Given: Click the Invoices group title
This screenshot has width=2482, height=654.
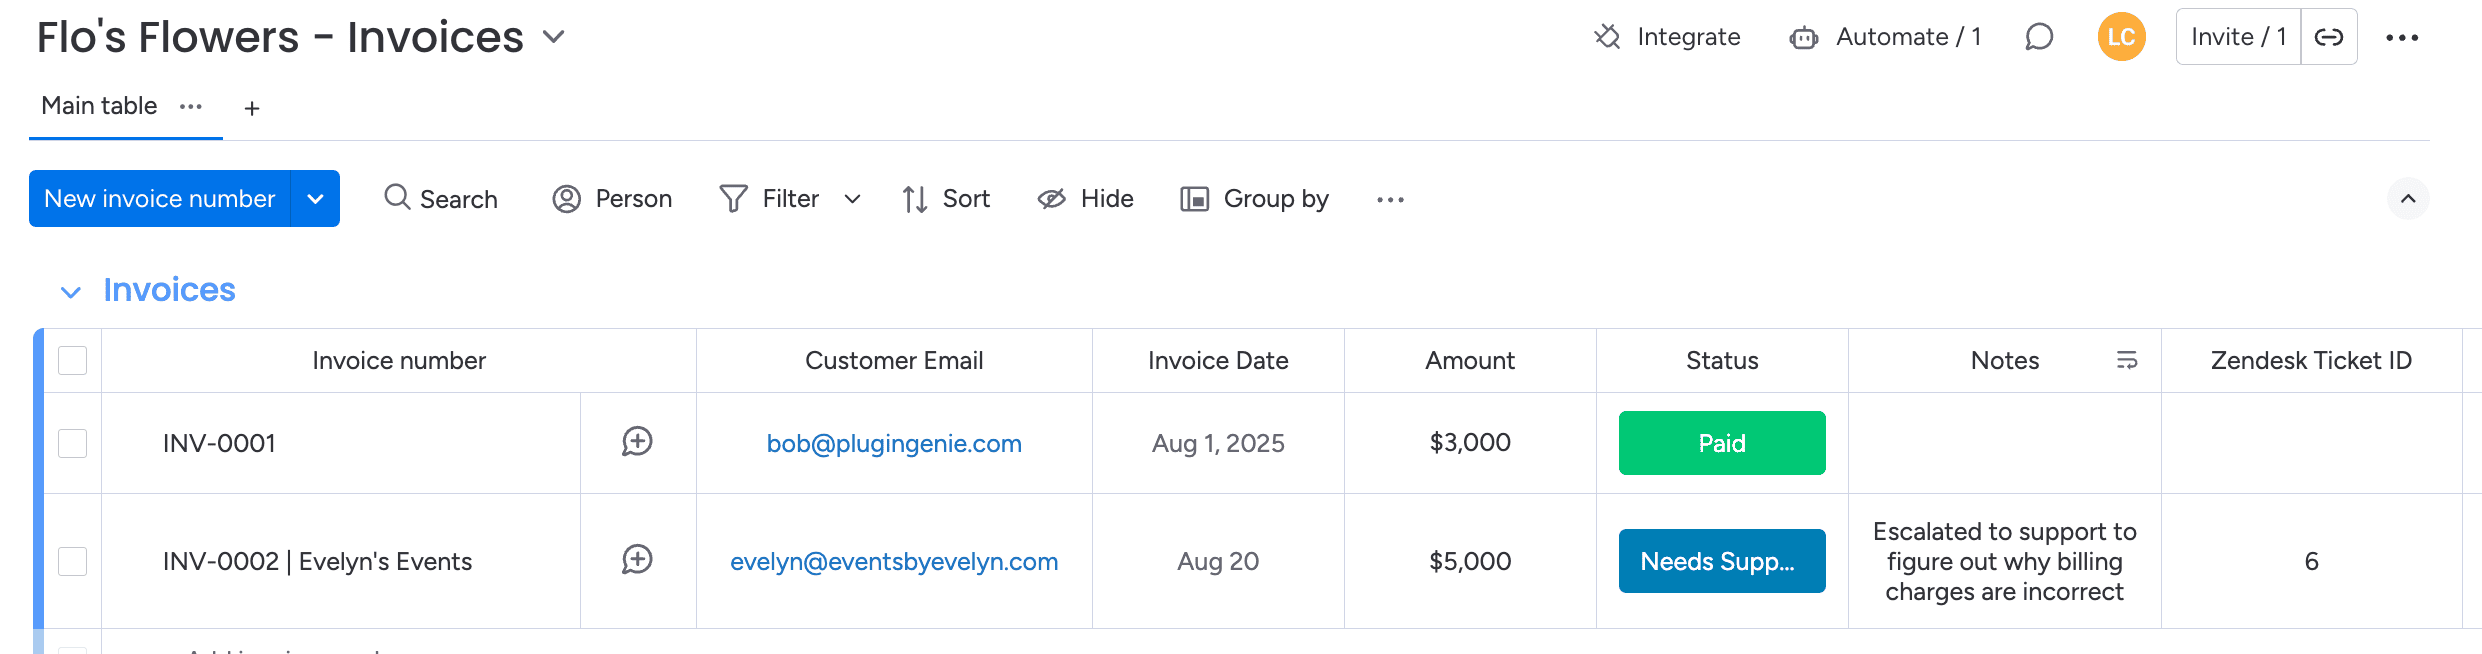Looking at the screenshot, I should click(169, 290).
